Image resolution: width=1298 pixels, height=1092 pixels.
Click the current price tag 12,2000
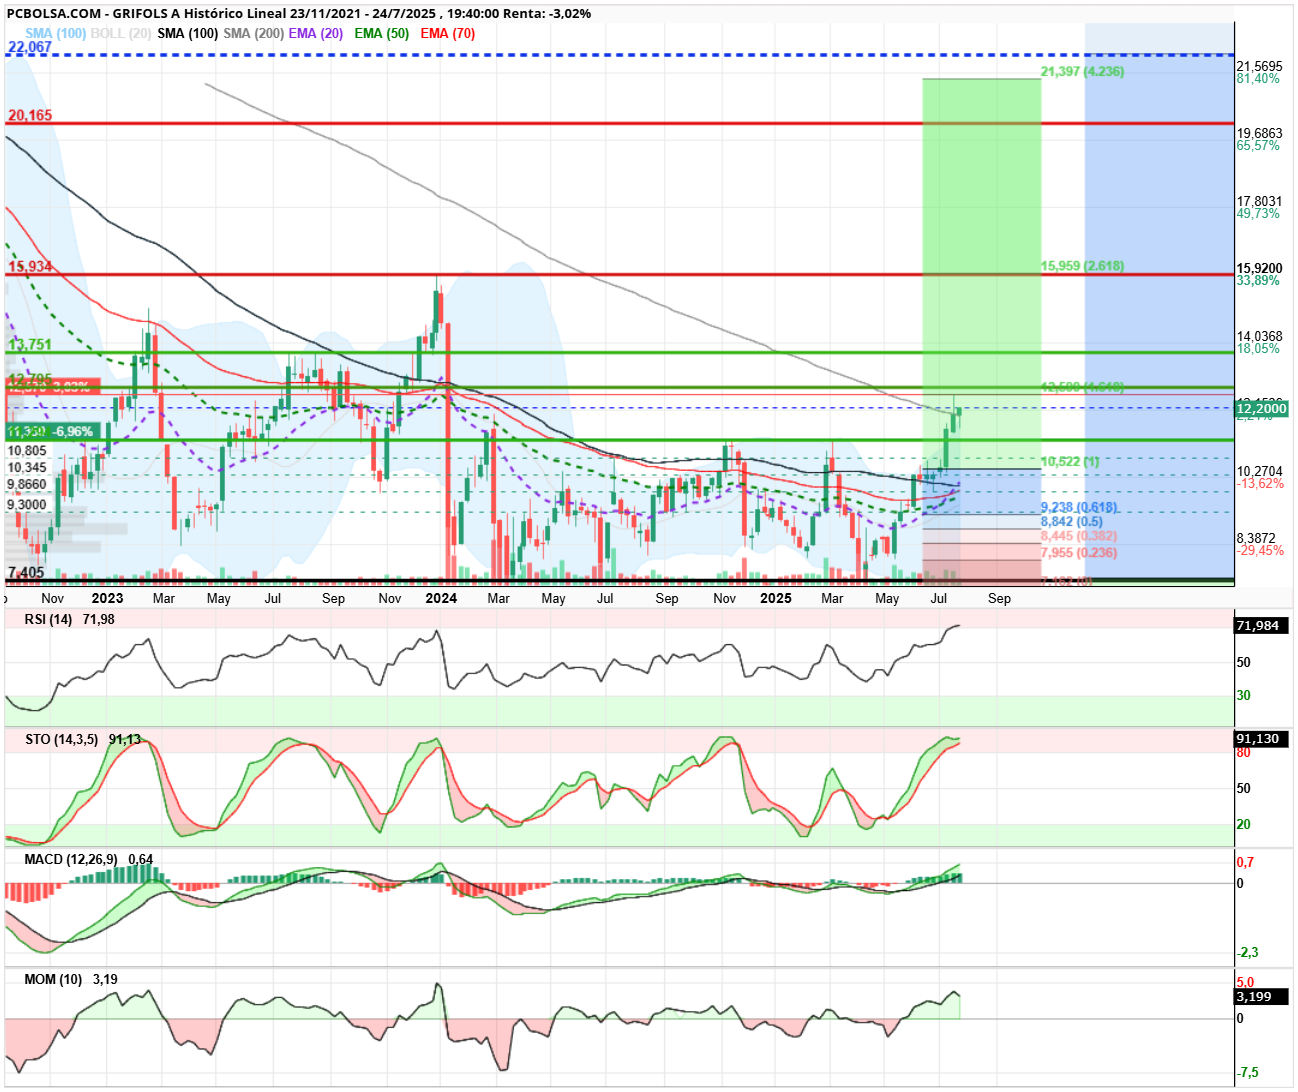[1262, 408]
